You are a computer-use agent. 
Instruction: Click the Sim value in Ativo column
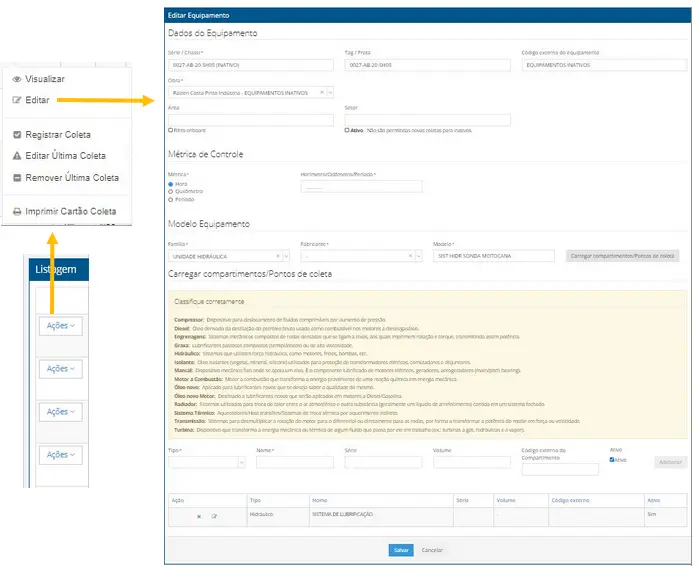point(652,514)
